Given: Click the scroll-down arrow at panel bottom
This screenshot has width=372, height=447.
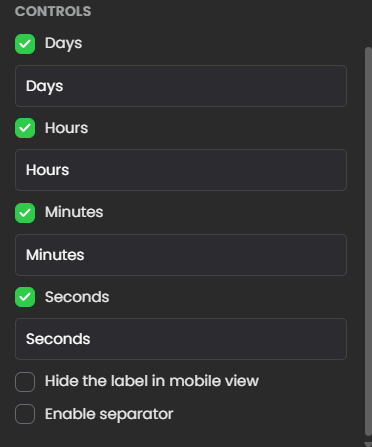Looking at the screenshot, I should tap(368, 444).
